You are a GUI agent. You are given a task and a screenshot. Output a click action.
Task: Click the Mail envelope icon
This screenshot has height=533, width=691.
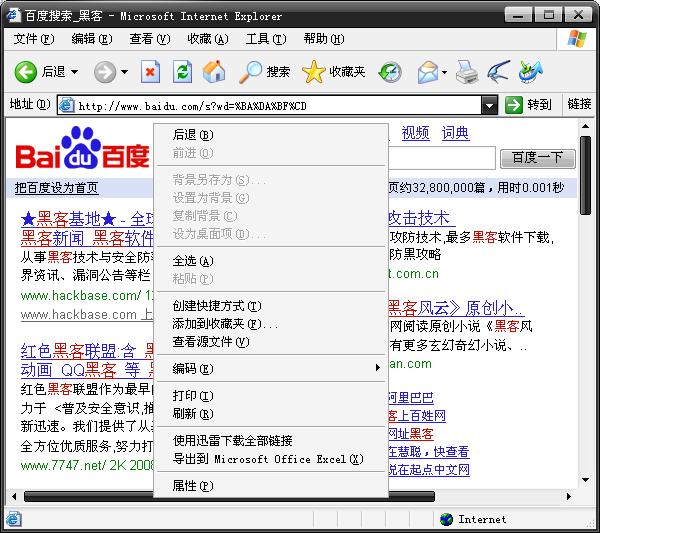click(x=427, y=72)
